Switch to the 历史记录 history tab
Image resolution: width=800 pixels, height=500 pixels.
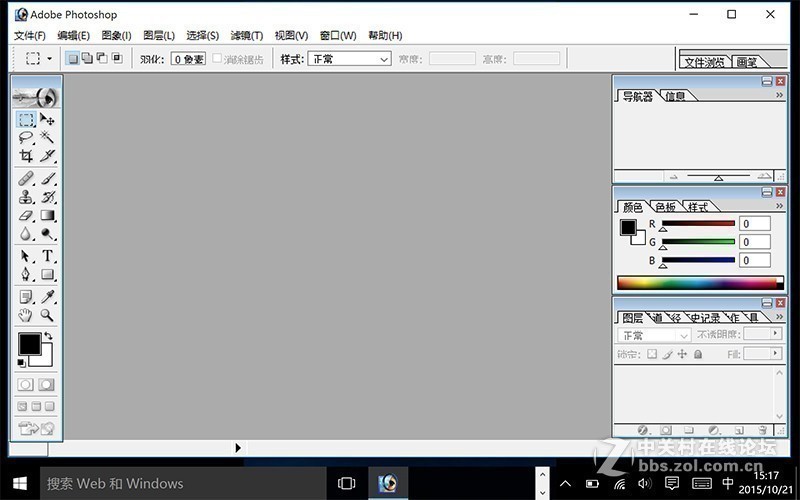705,318
